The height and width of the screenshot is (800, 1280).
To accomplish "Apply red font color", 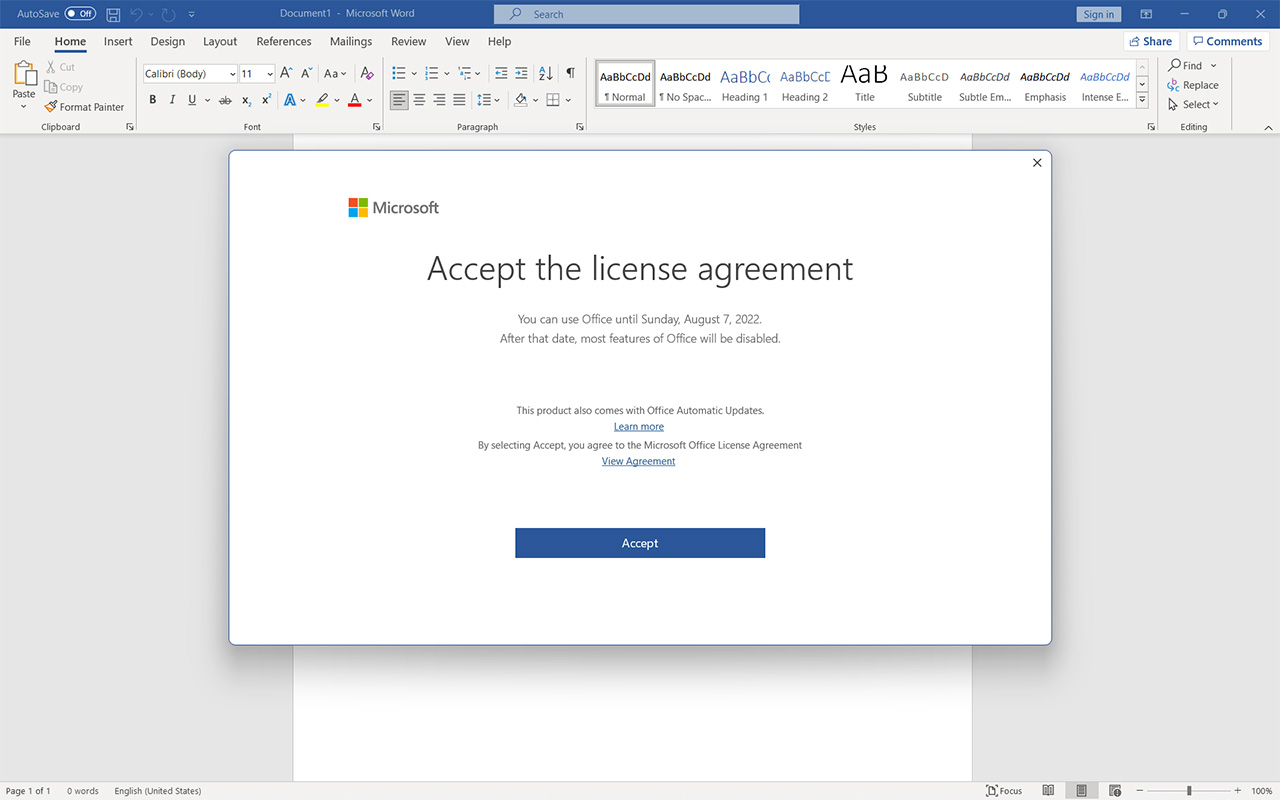I will (354, 100).
